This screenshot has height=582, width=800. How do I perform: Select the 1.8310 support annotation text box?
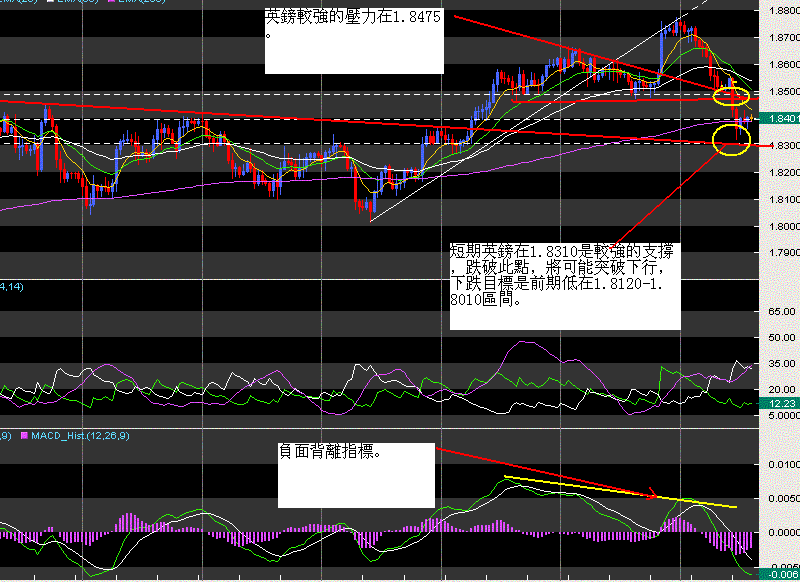pyautogui.click(x=565, y=286)
